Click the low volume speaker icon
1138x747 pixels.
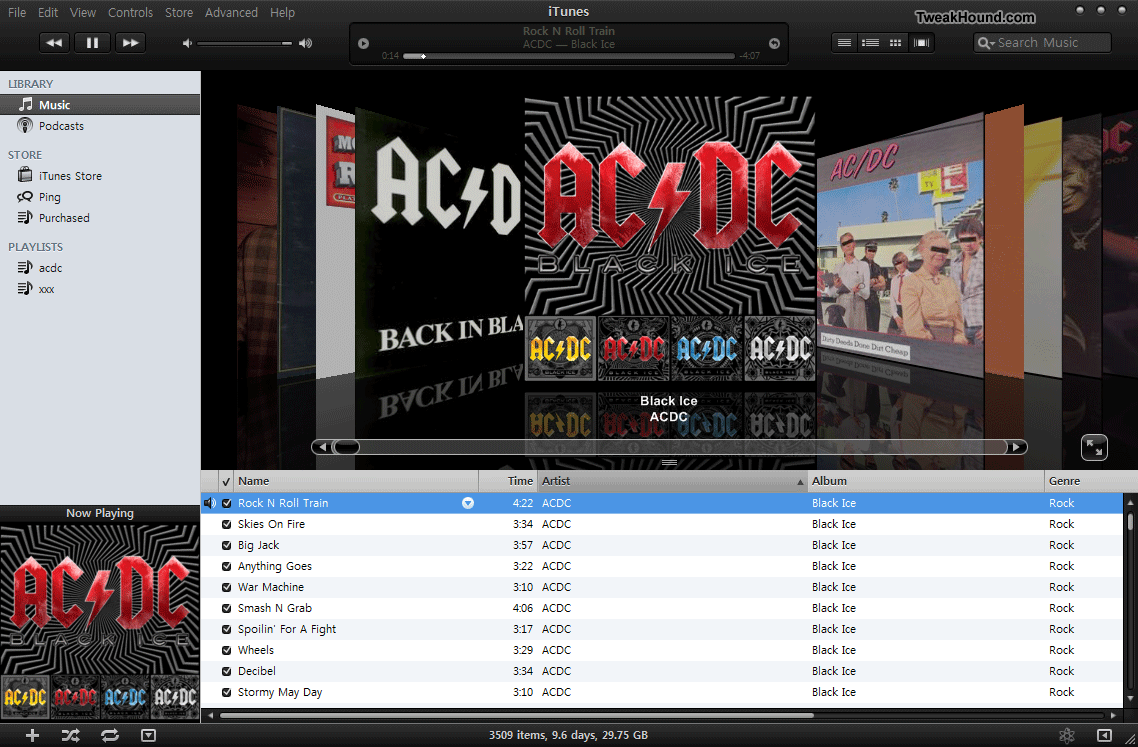tap(187, 44)
